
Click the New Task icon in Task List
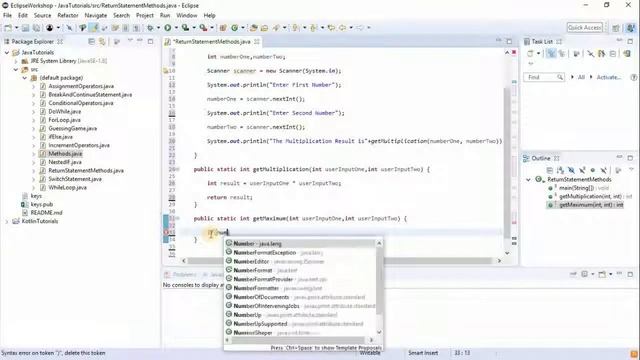pyautogui.click(x=530, y=53)
